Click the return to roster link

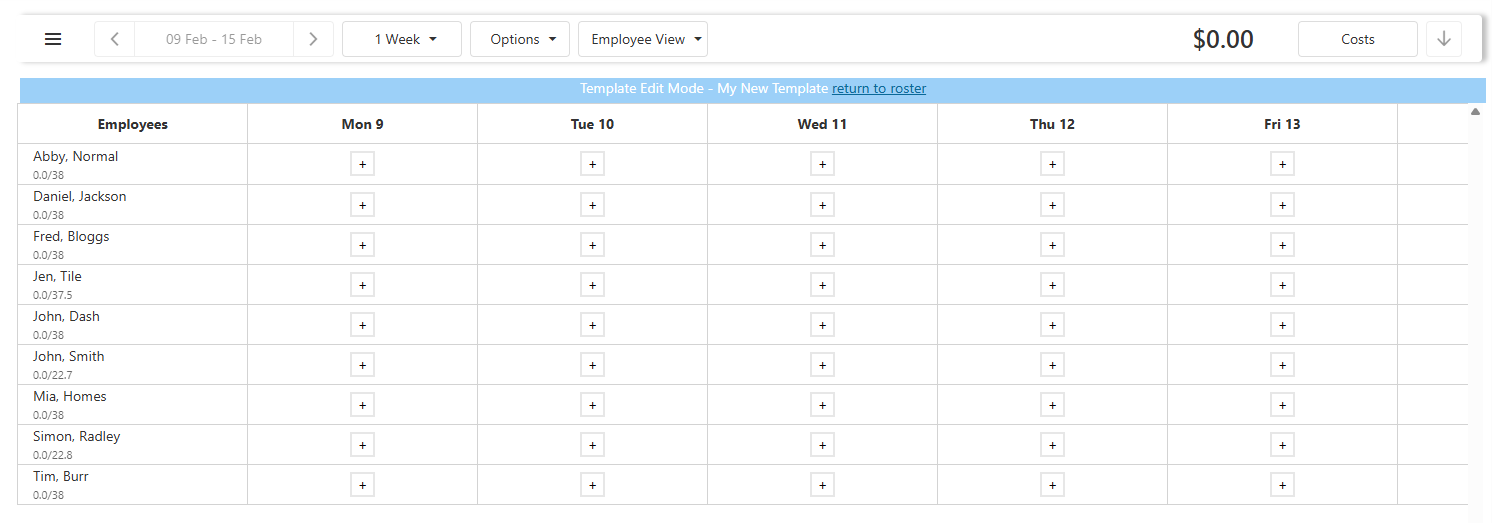879,88
